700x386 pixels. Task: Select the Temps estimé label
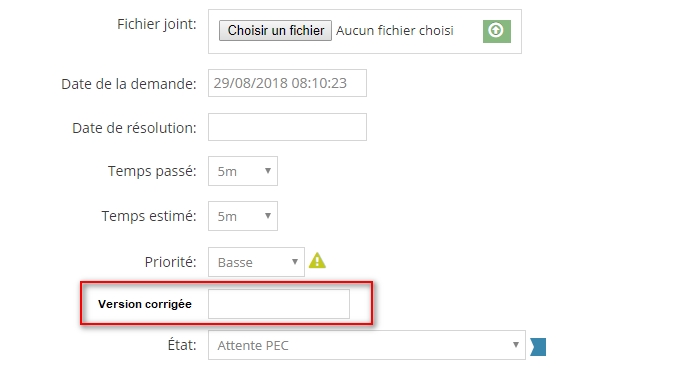click(149, 216)
